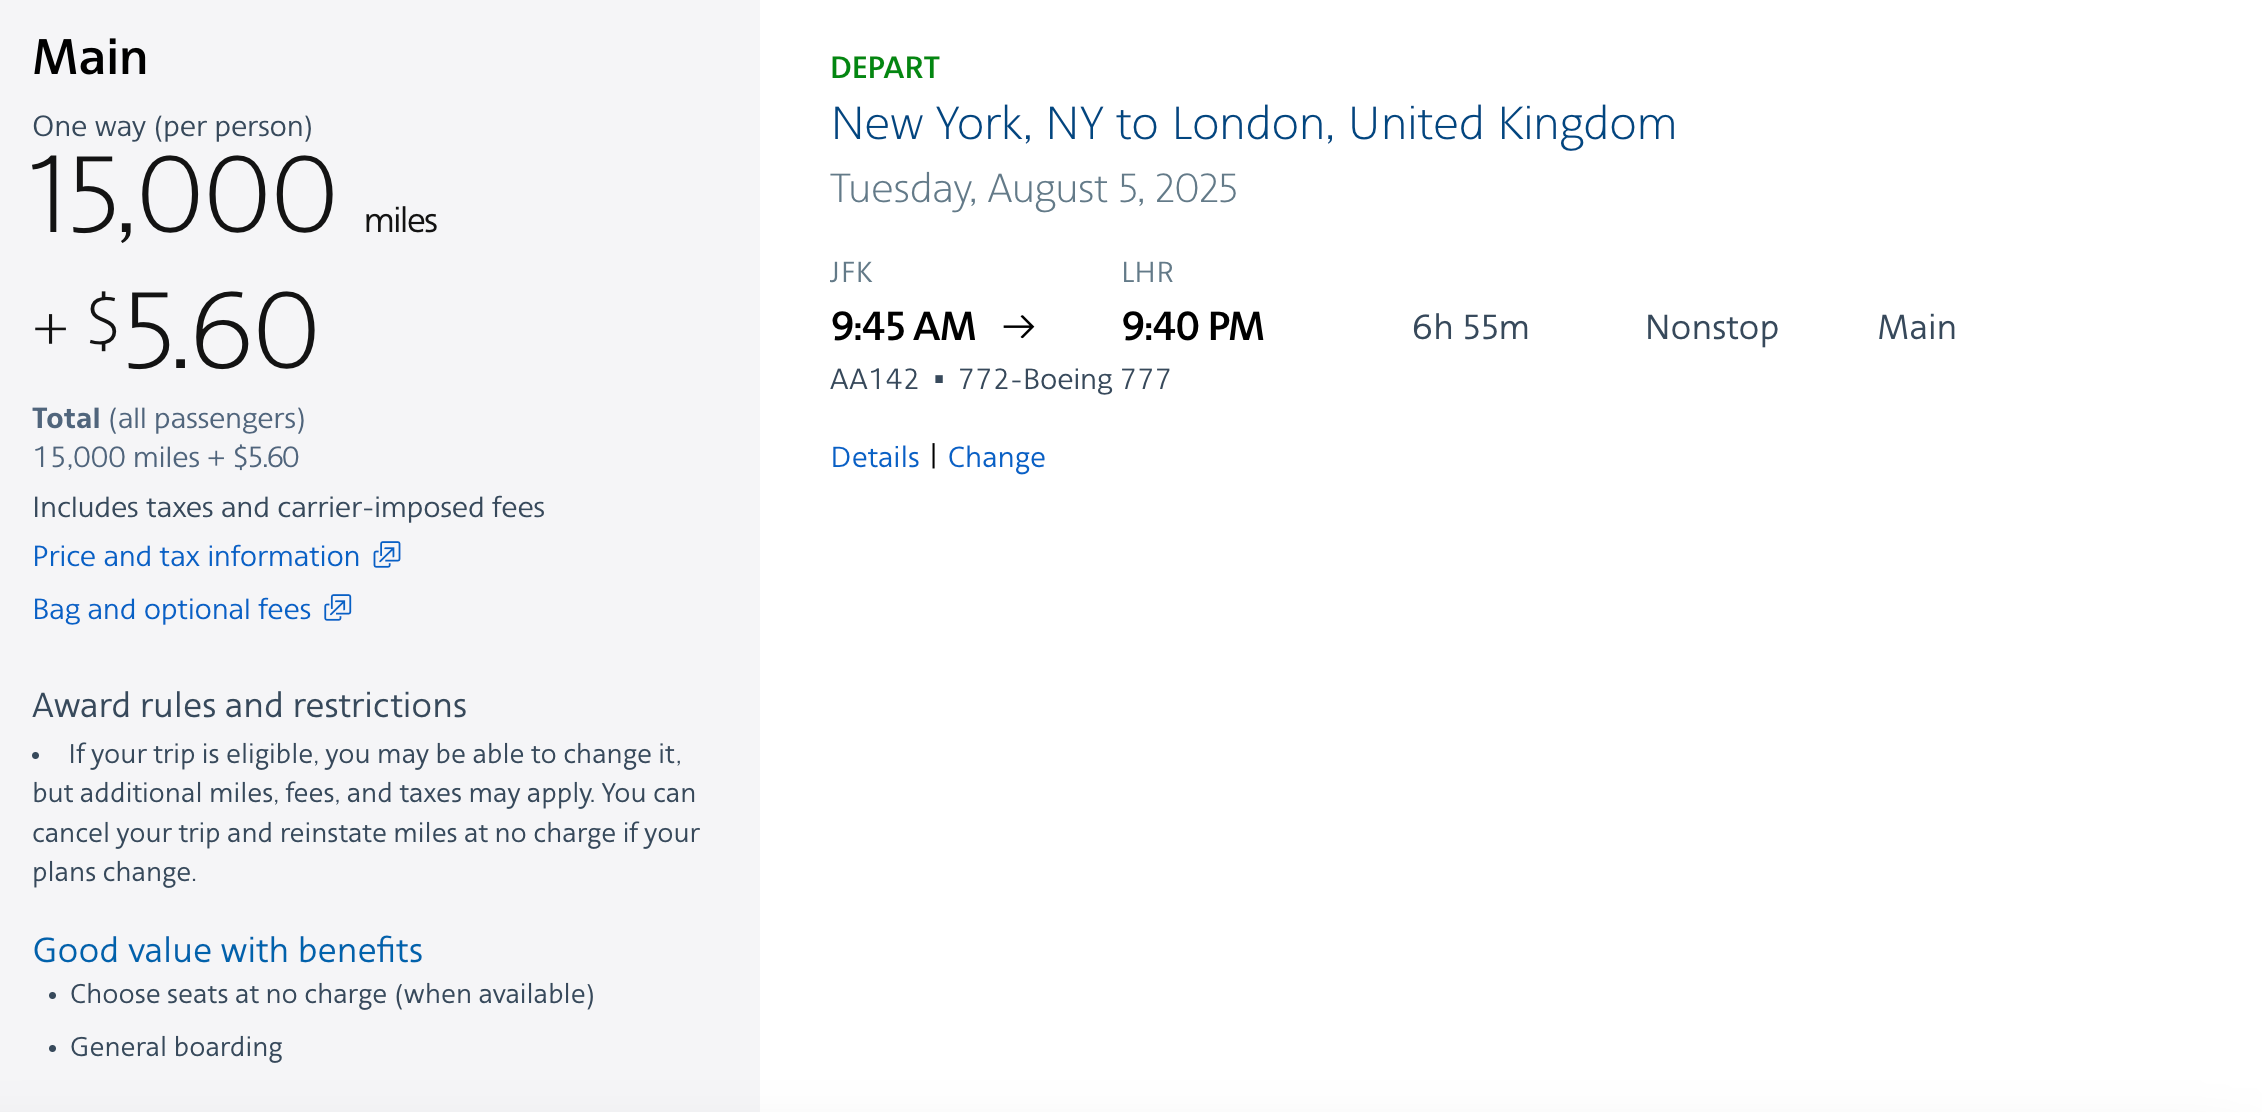Click the external-link icon beside Price and tax information
The image size is (2262, 1112).
(387, 555)
